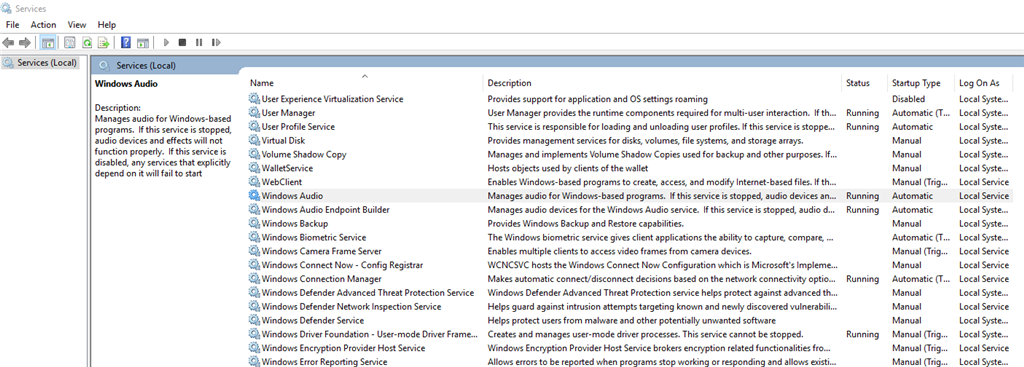Click the Pause Service icon

coord(199,42)
